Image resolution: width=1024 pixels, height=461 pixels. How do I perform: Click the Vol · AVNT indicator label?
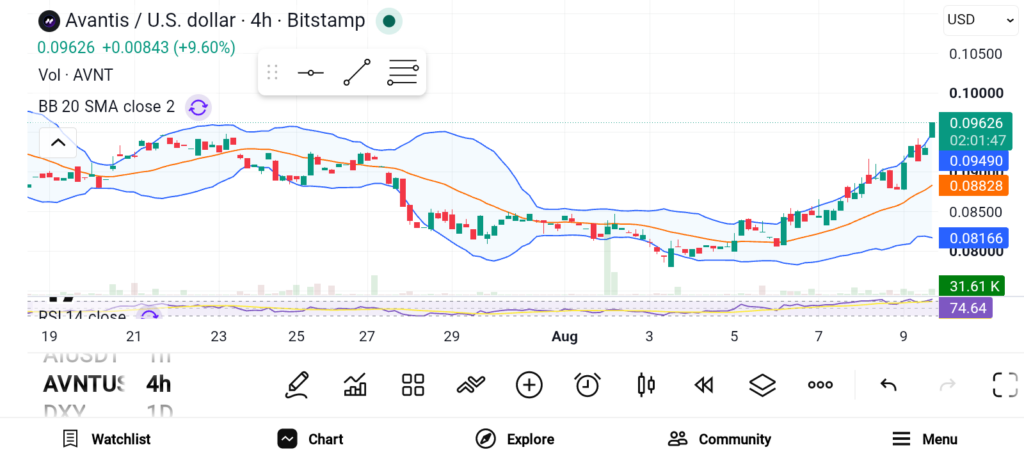(75, 75)
